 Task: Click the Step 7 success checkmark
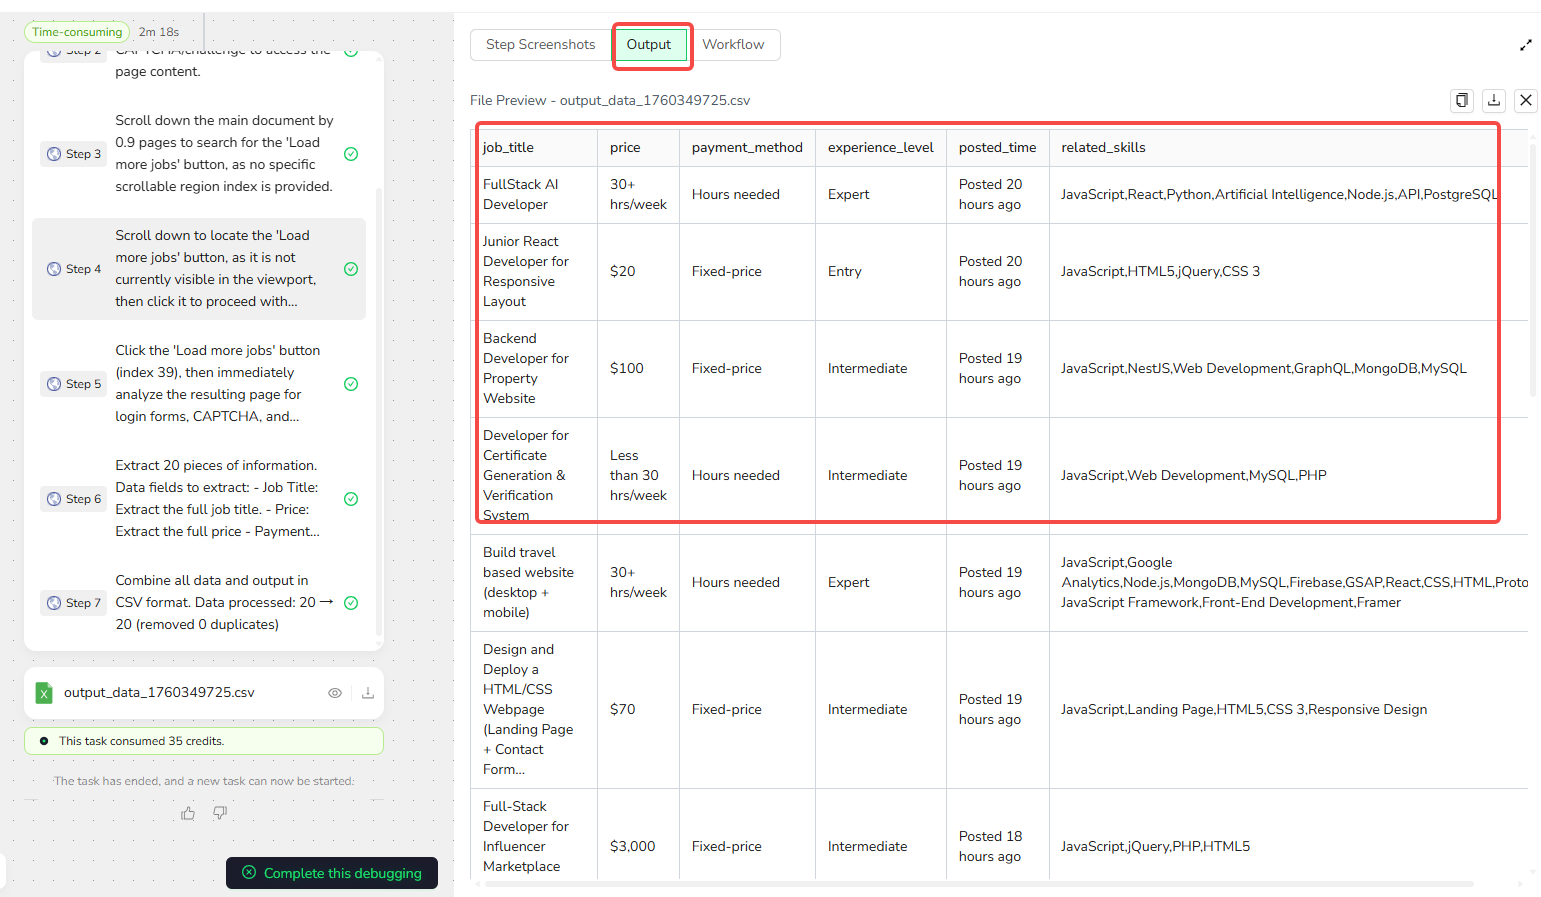pyautogui.click(x=351, y=603)
